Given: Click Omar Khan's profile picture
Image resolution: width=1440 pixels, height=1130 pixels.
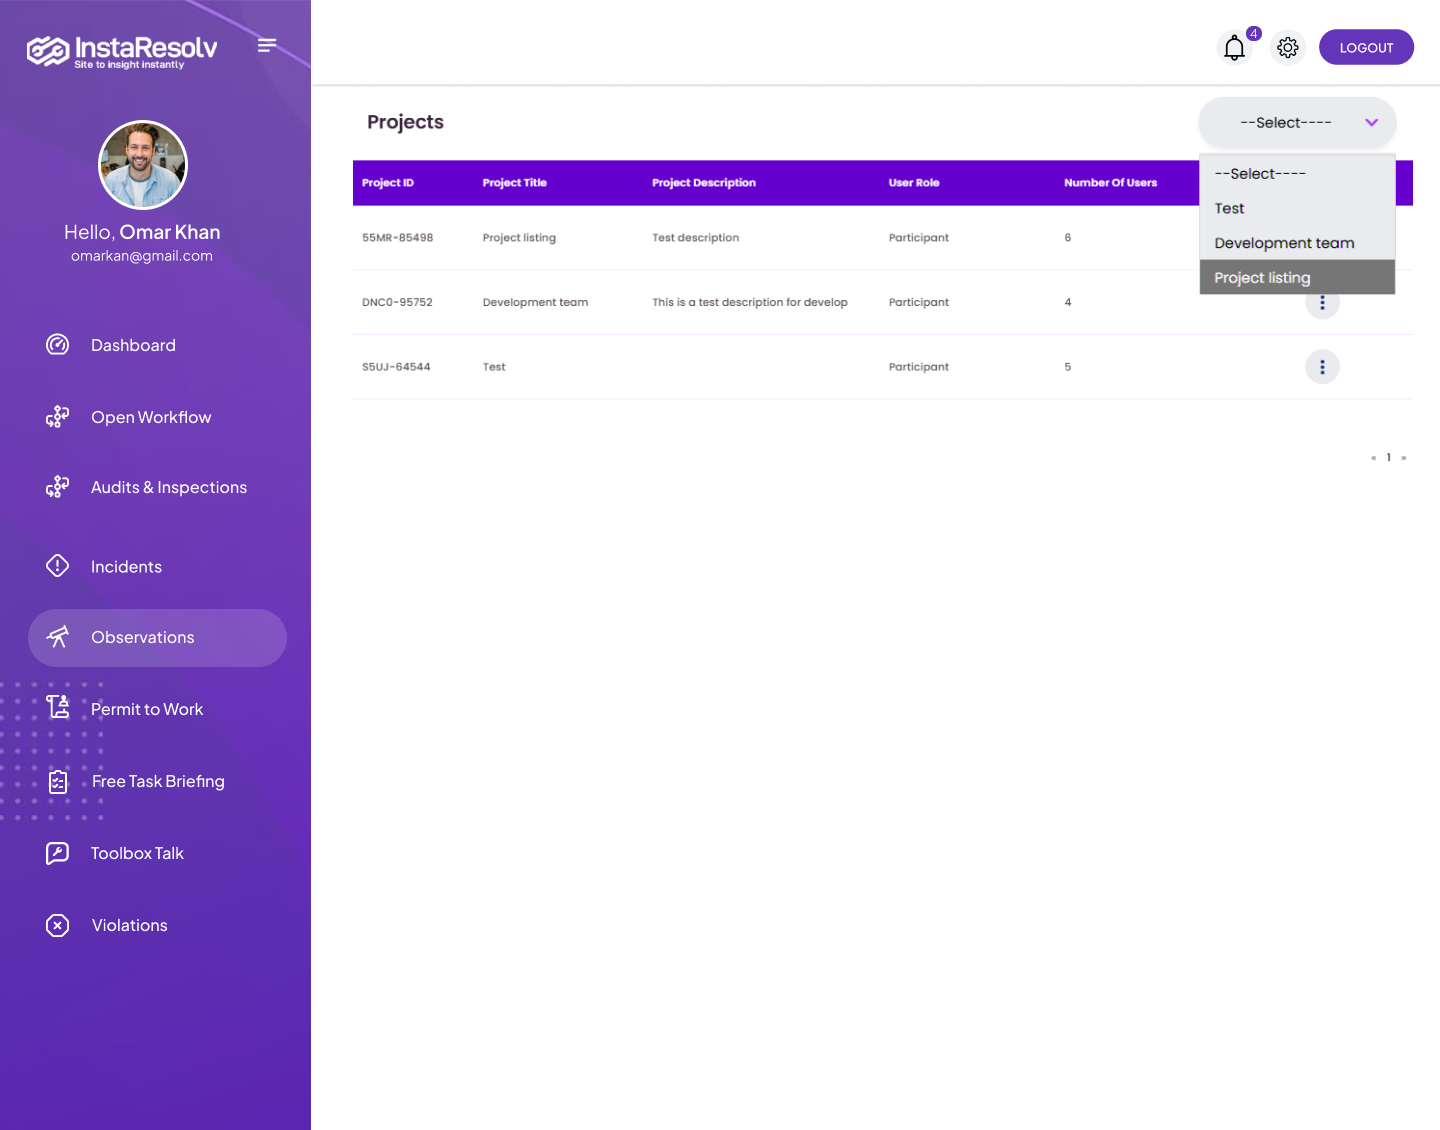Looking at the screenshot, I should click(143, 165).
